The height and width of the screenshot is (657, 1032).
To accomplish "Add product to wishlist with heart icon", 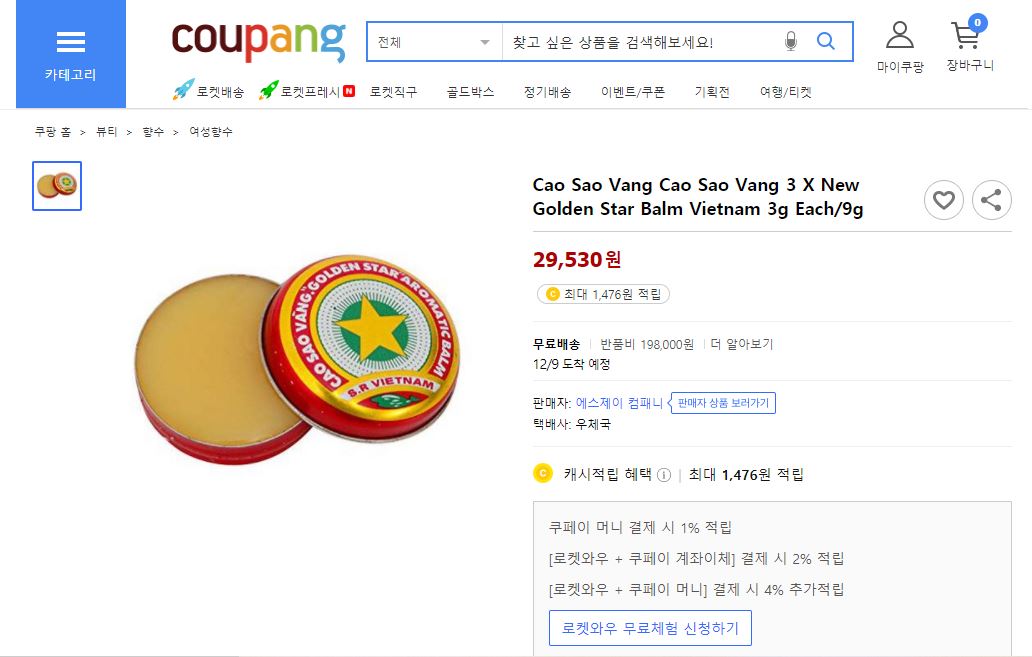I will click(943, 199).
